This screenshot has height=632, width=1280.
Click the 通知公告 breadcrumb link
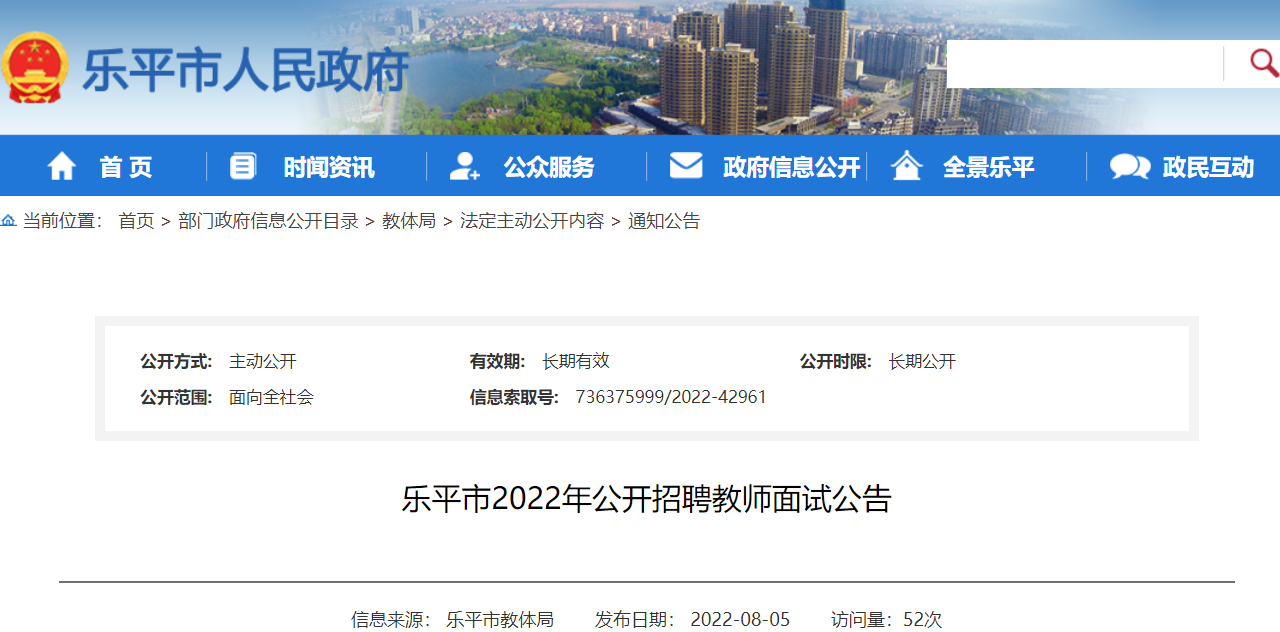tap(664, 221)
